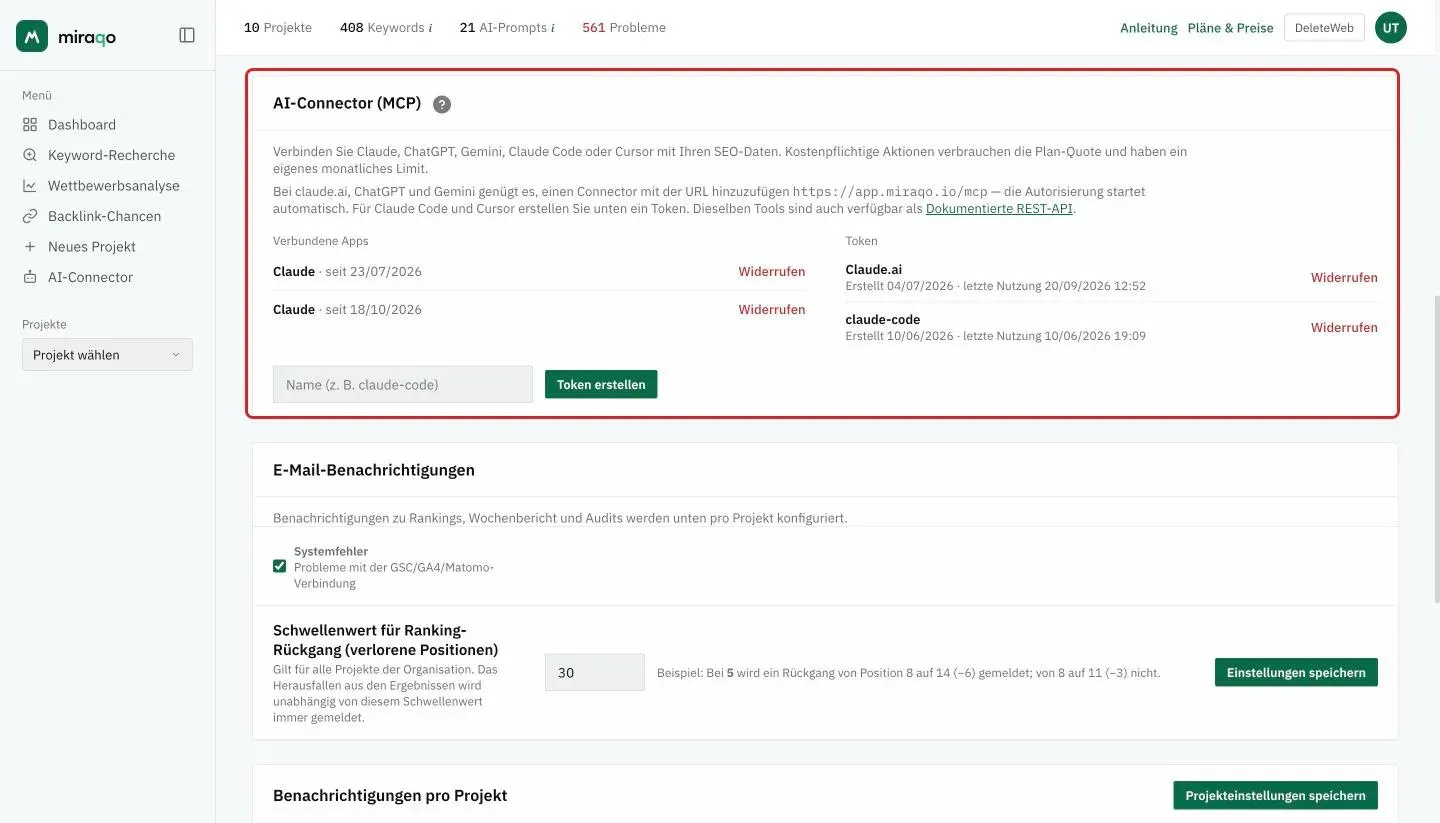Click the miraqo logo icon
The width and height of the screenshot is (1440, 823).
[x=32, y=36]
